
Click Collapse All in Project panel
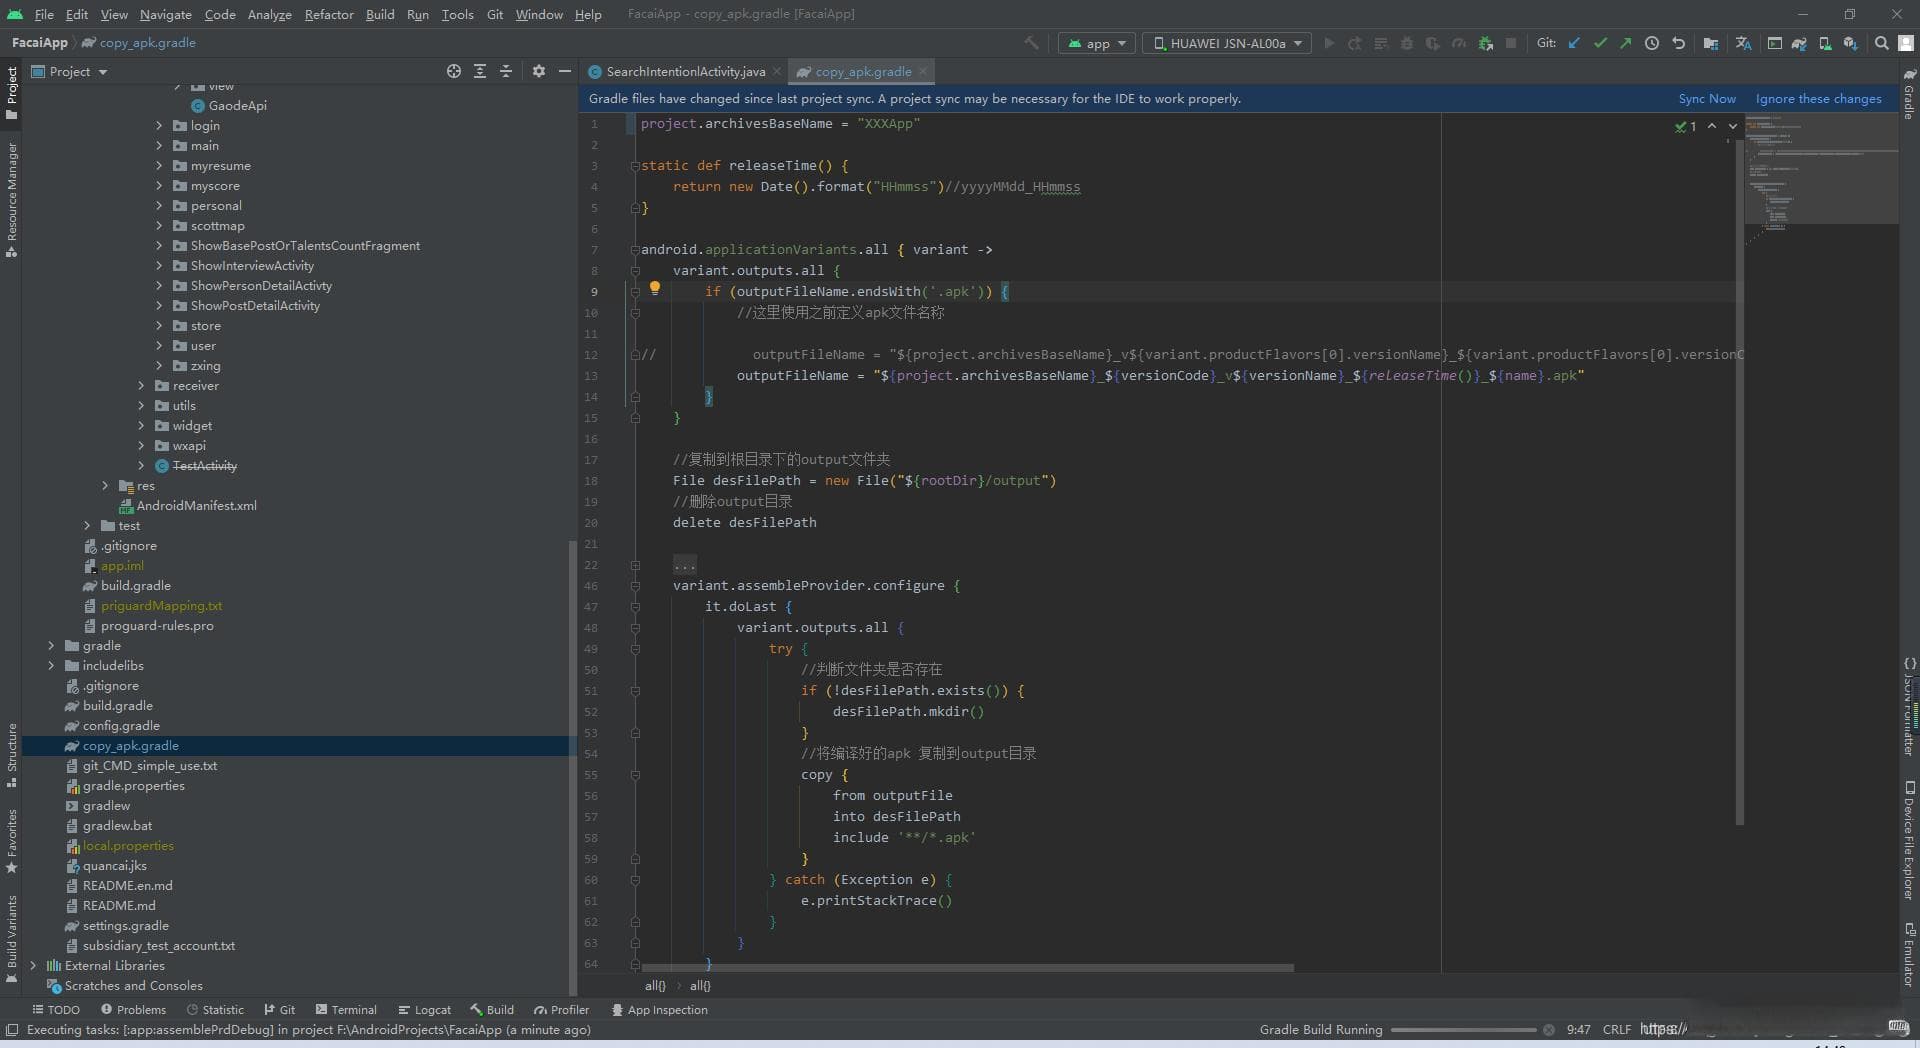coord(506,71)
